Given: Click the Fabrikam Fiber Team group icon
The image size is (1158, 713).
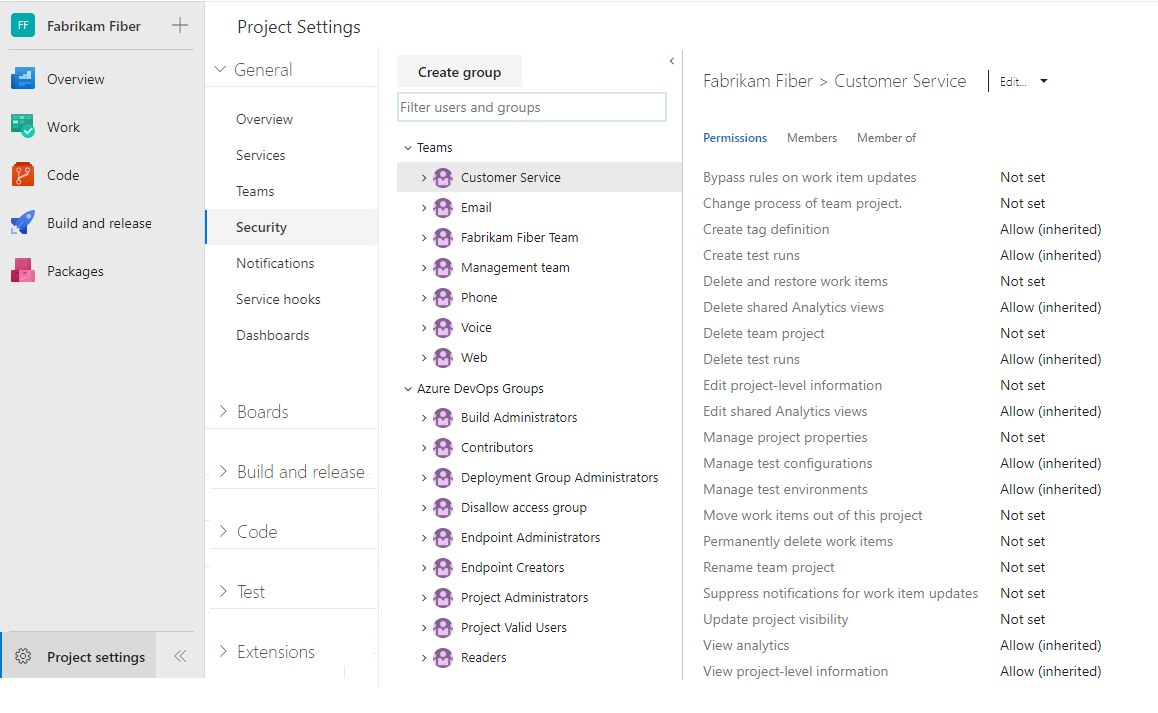Looking at the screenshot, I should 443,237.
